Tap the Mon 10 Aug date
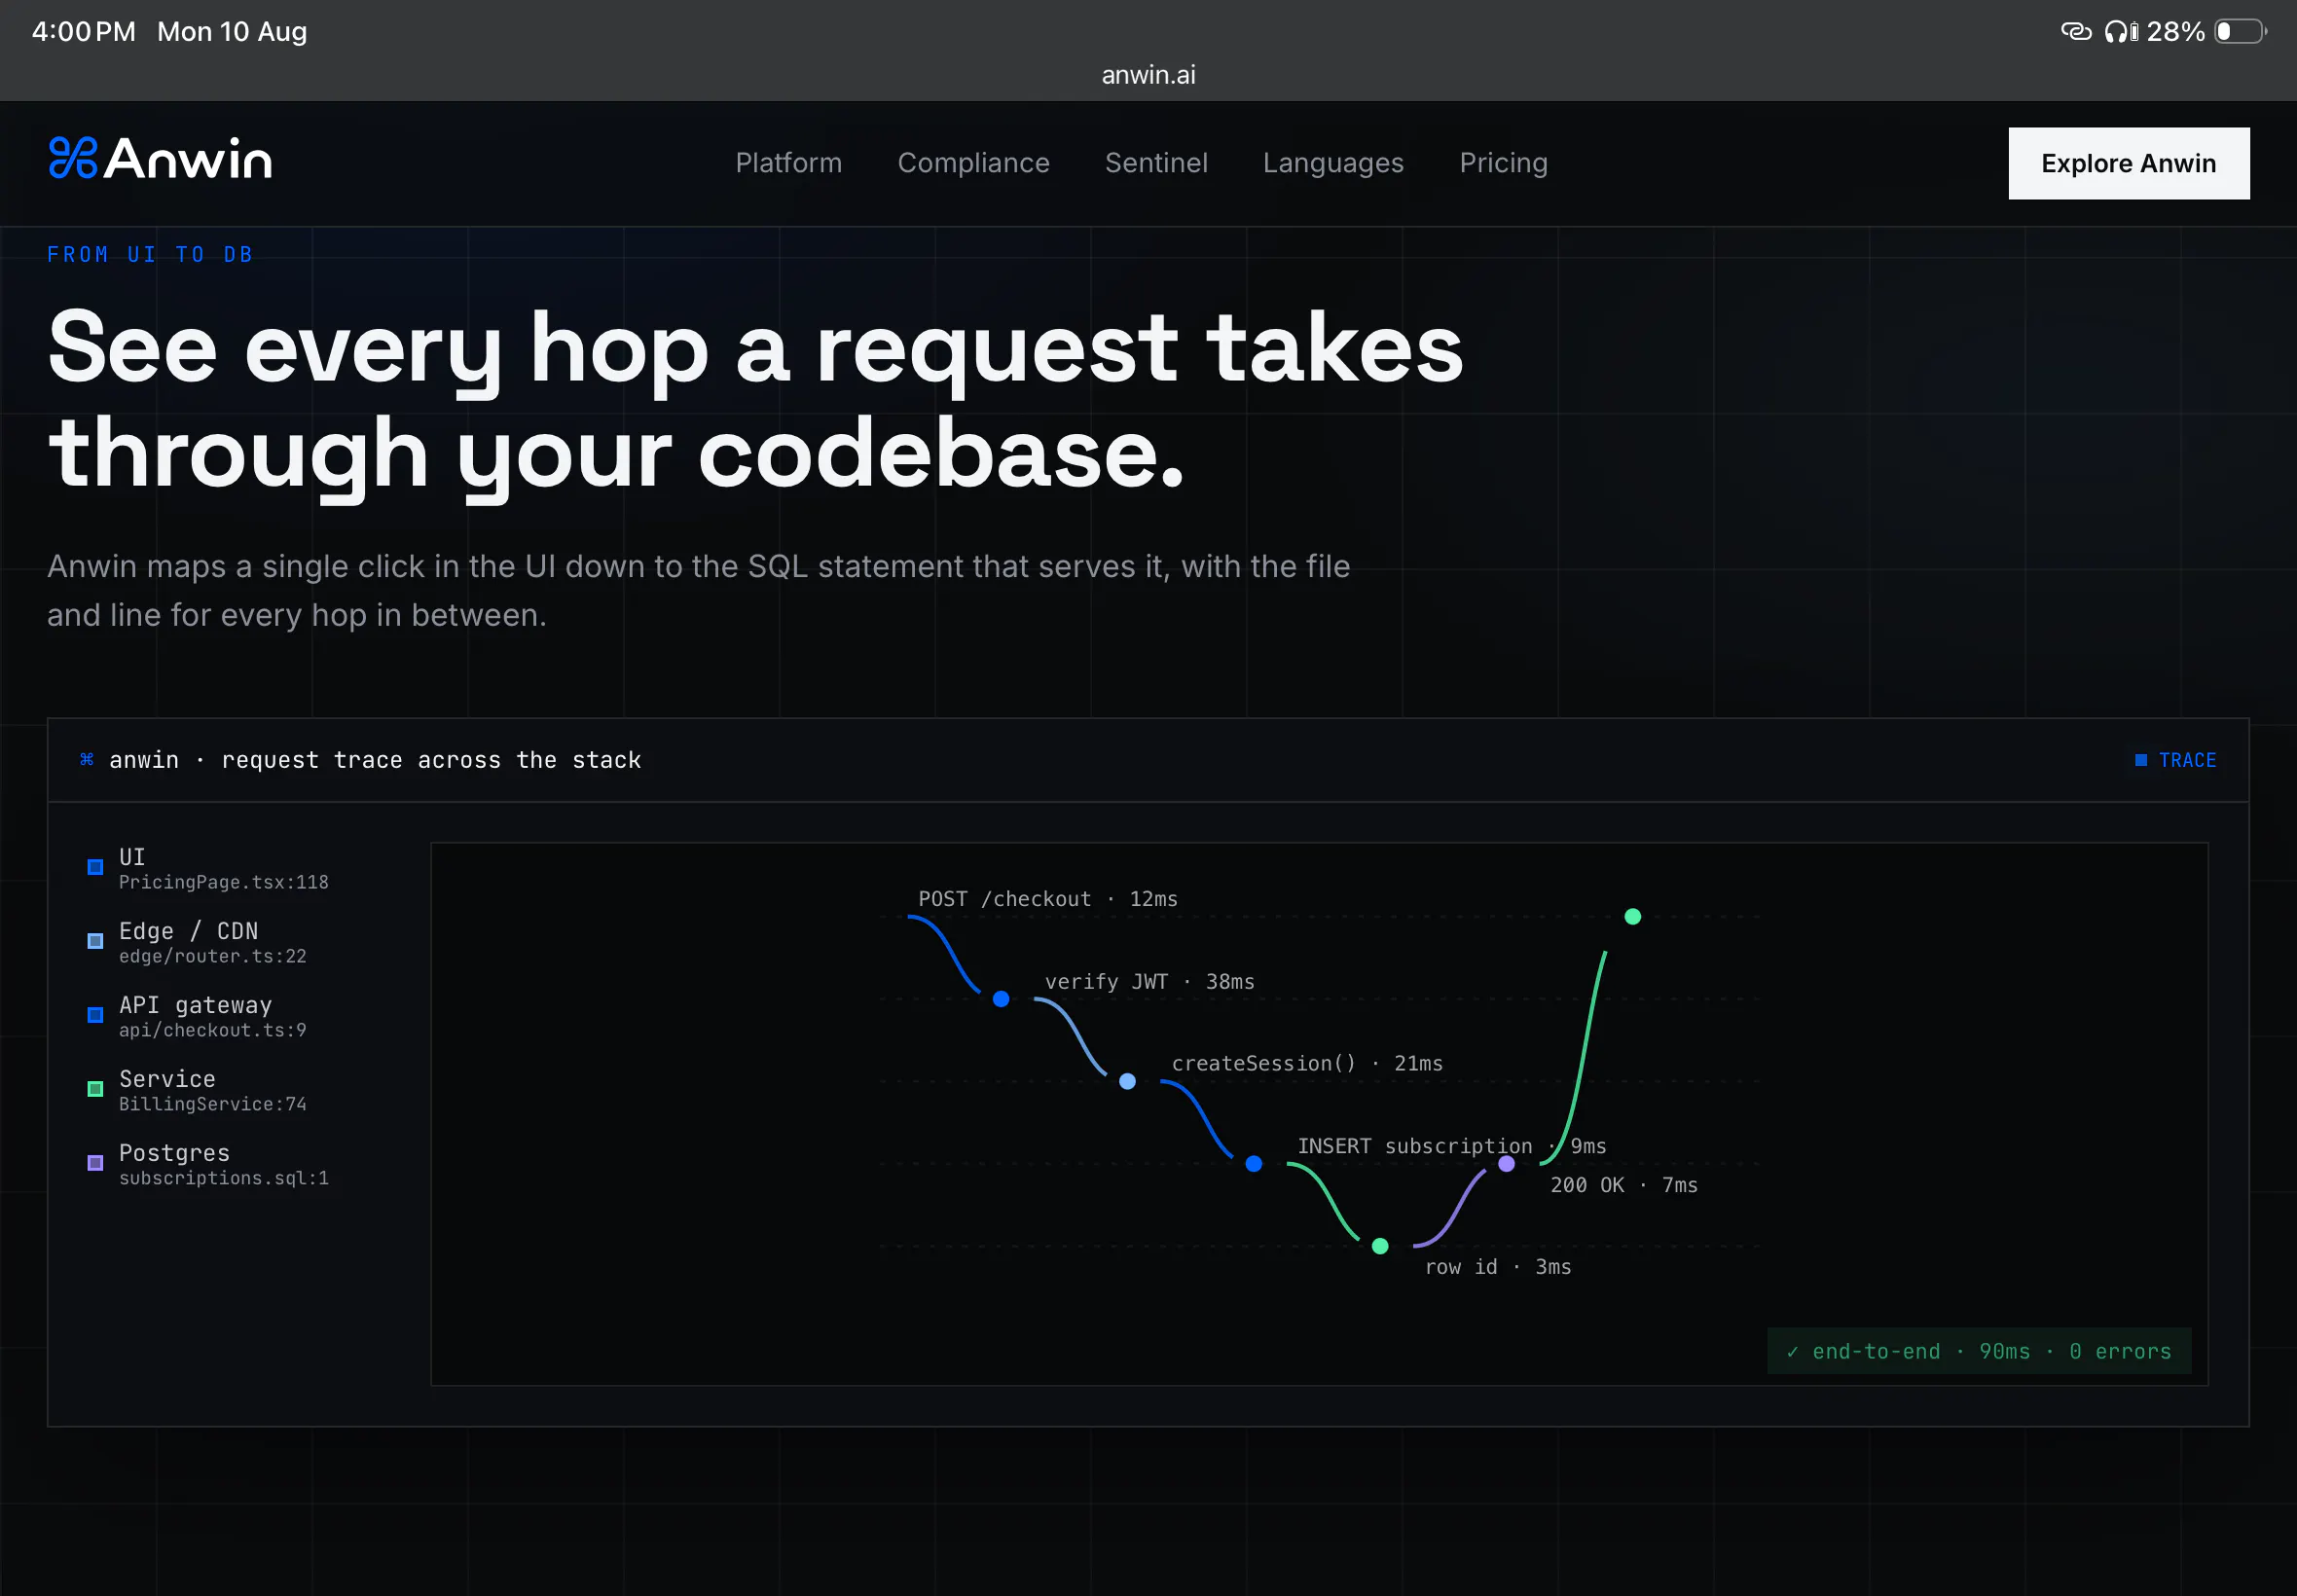The image size is (2297, 1596). 232,32
